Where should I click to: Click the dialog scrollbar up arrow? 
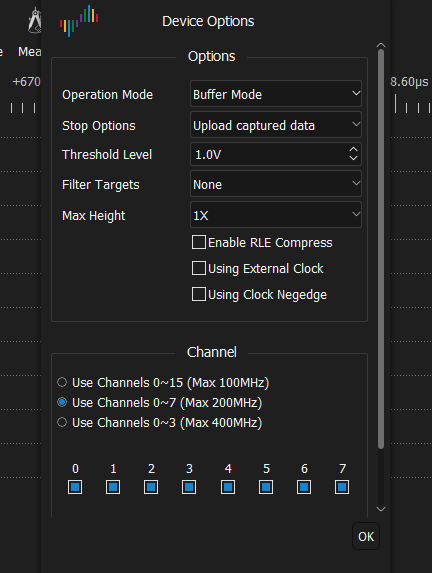(381, 45)
